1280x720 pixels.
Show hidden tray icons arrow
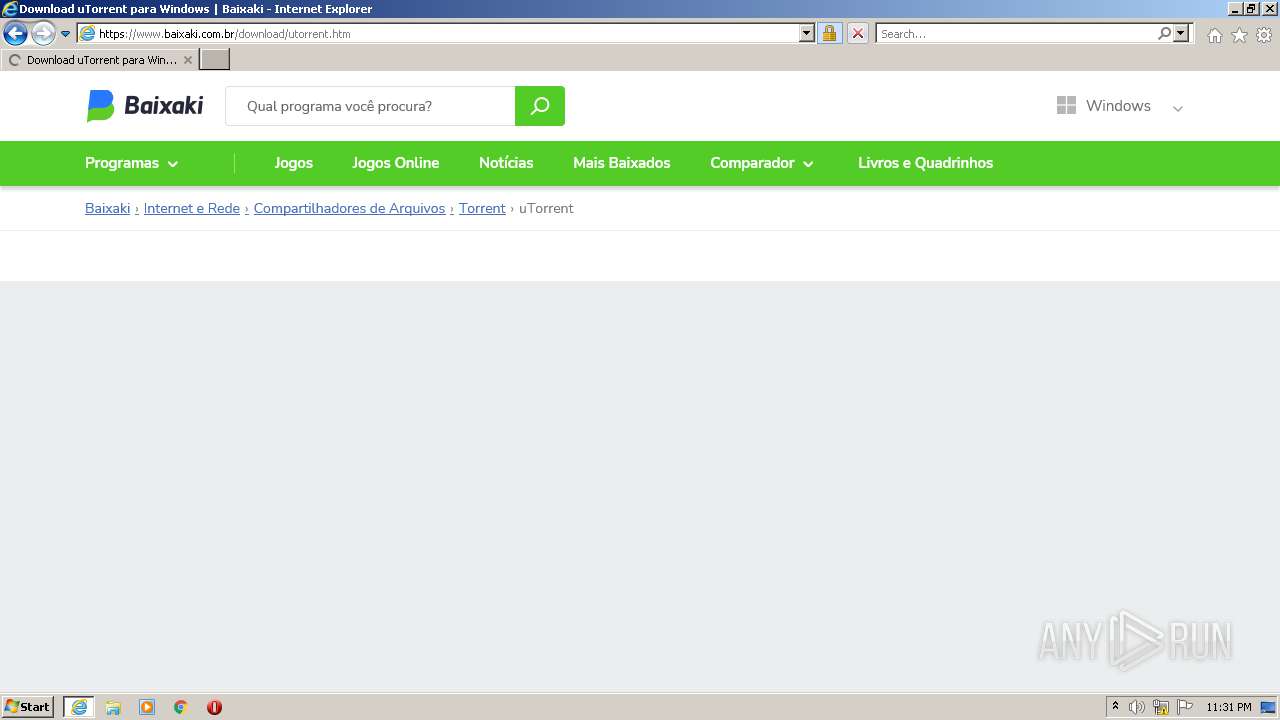point(1115,707)
